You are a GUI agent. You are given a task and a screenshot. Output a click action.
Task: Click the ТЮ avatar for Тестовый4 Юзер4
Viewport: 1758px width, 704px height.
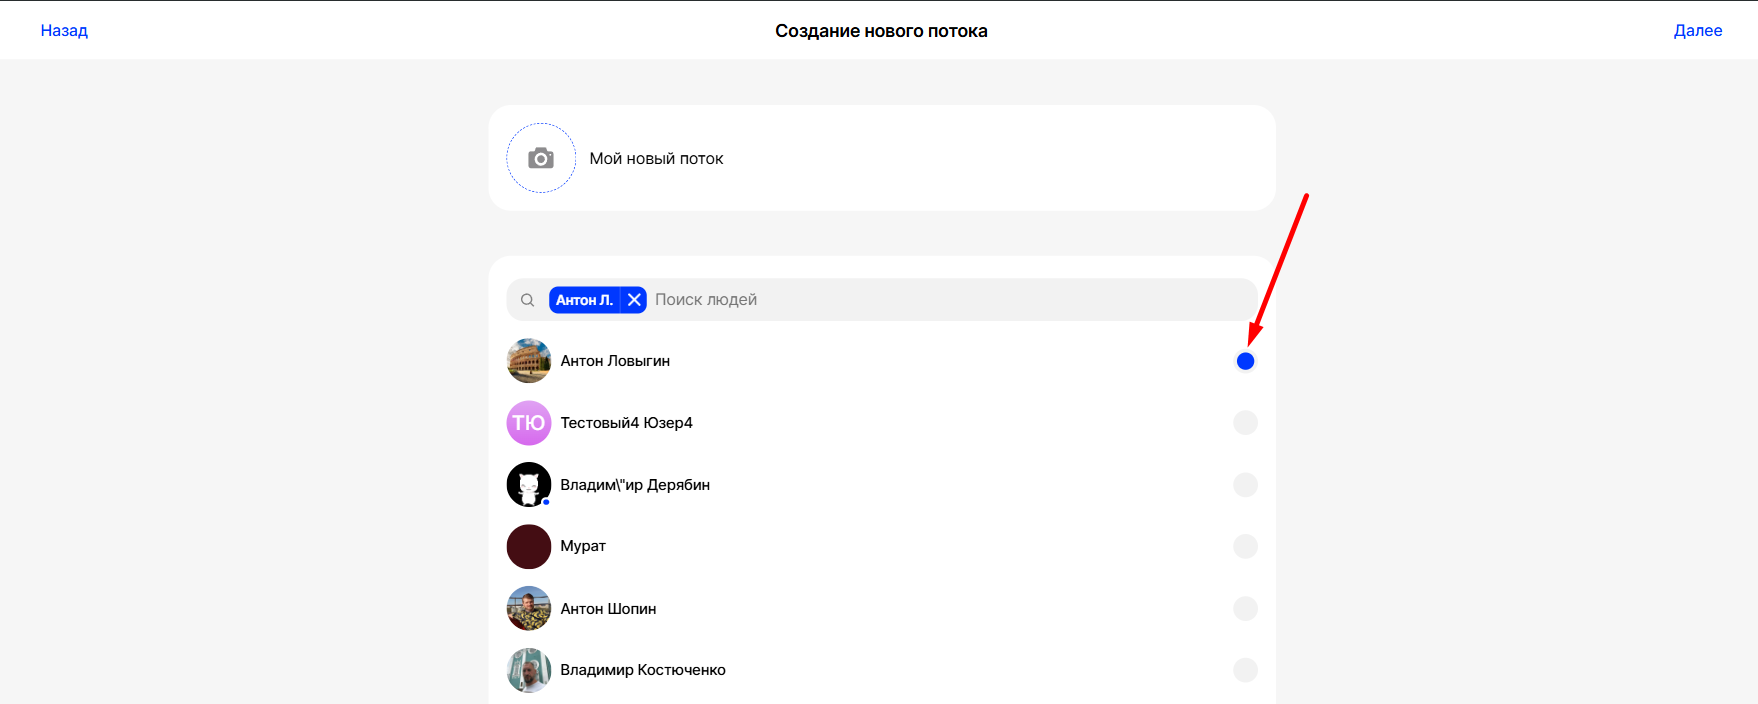point(529,423)
